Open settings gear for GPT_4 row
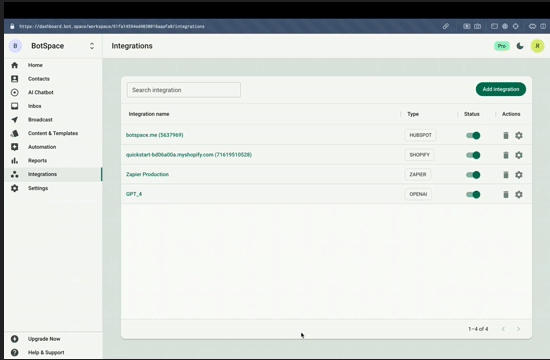Image resolution: width=550 pixels, height=360 pixels. (519, 194)
